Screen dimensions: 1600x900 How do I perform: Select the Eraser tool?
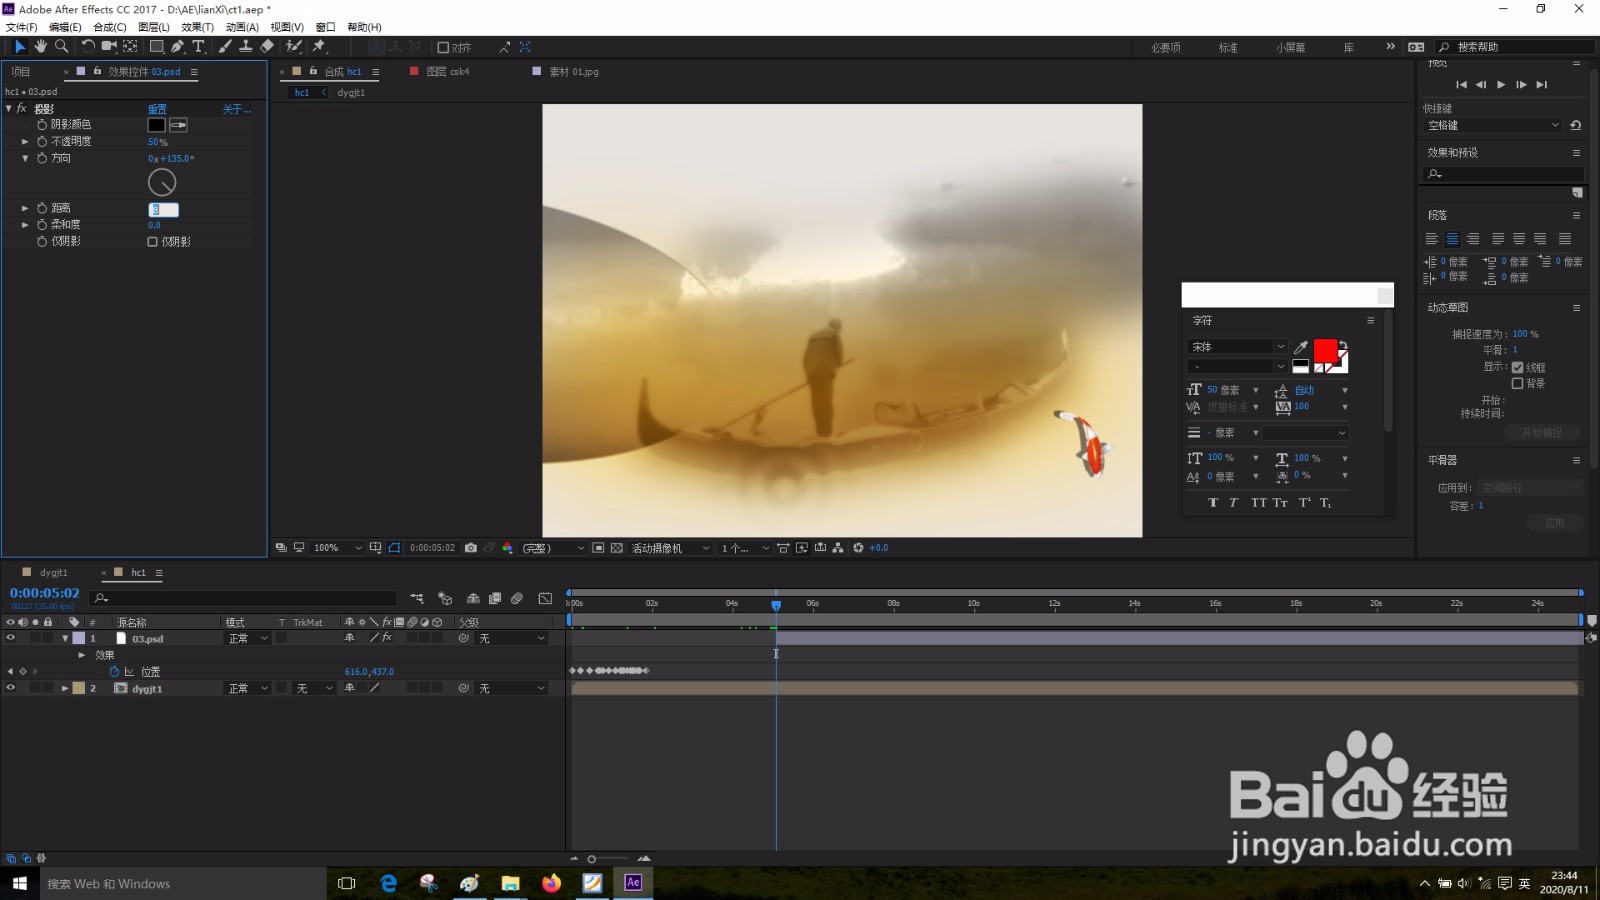click(267, 47)
